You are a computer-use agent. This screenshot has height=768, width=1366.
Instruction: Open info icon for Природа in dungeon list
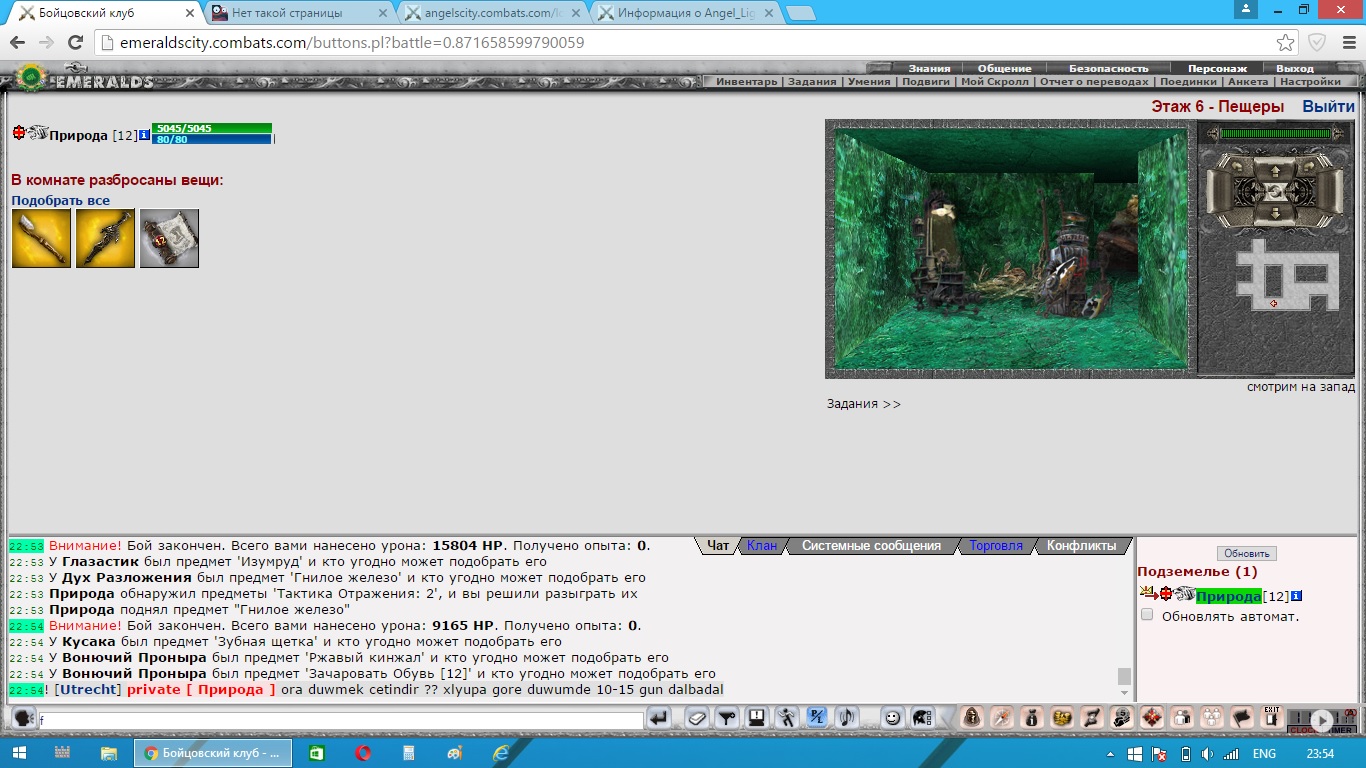click(1297, 596)
